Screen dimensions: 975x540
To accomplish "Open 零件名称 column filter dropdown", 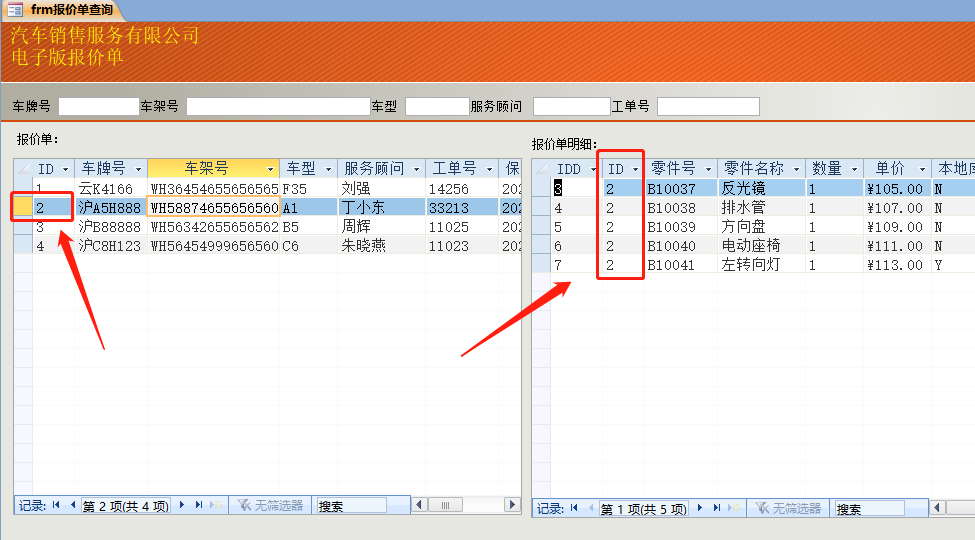I will (796, 169).
